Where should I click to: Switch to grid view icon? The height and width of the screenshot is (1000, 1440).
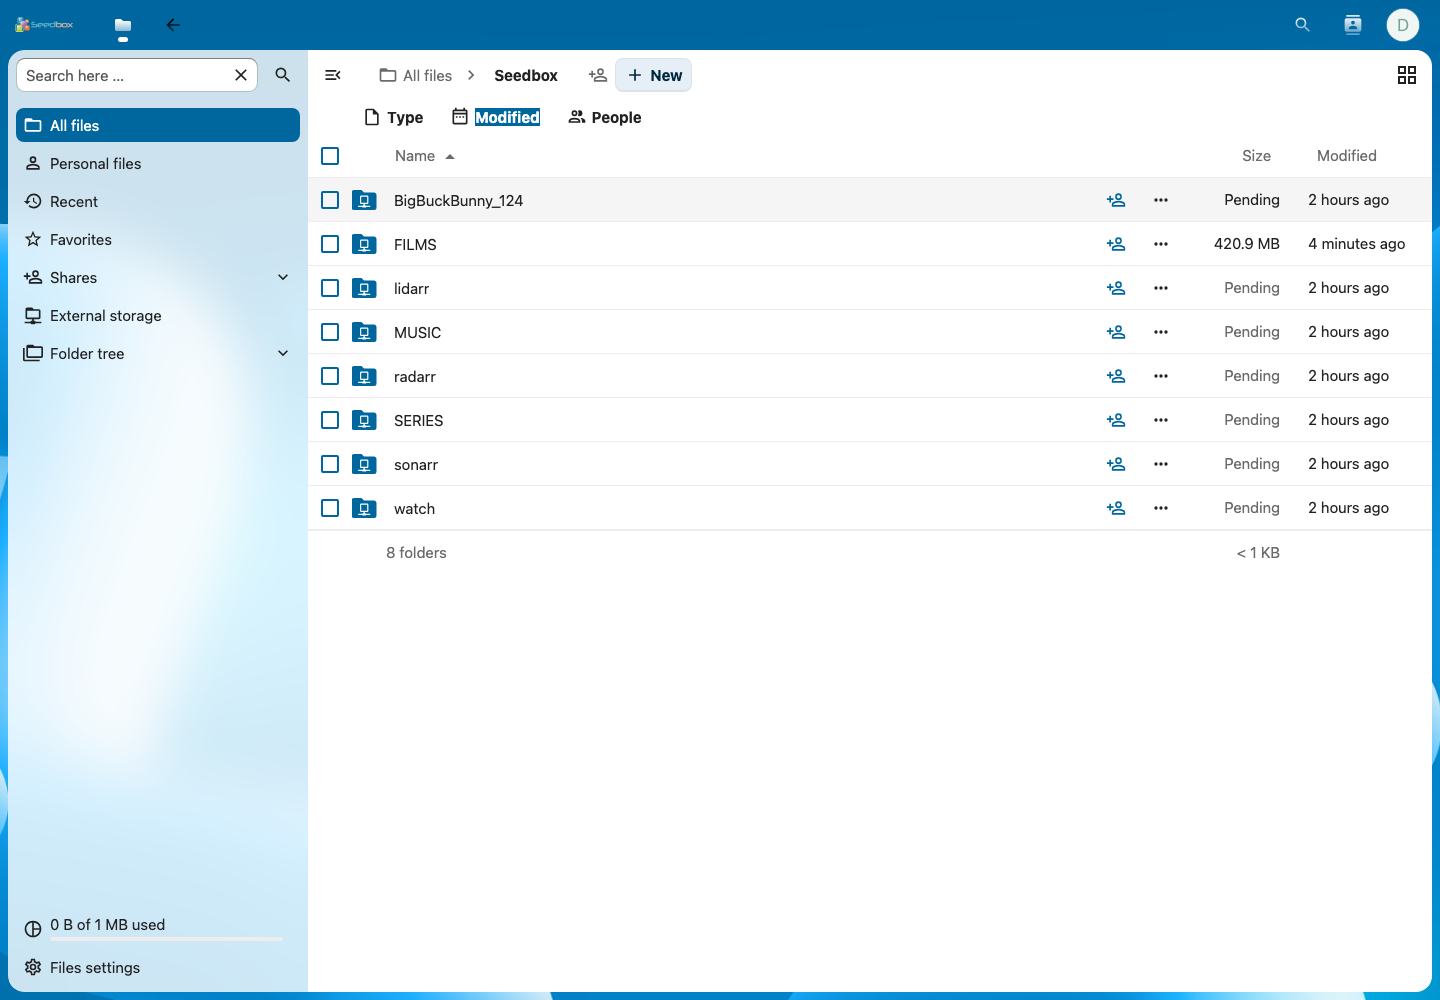coord(1407,75)
